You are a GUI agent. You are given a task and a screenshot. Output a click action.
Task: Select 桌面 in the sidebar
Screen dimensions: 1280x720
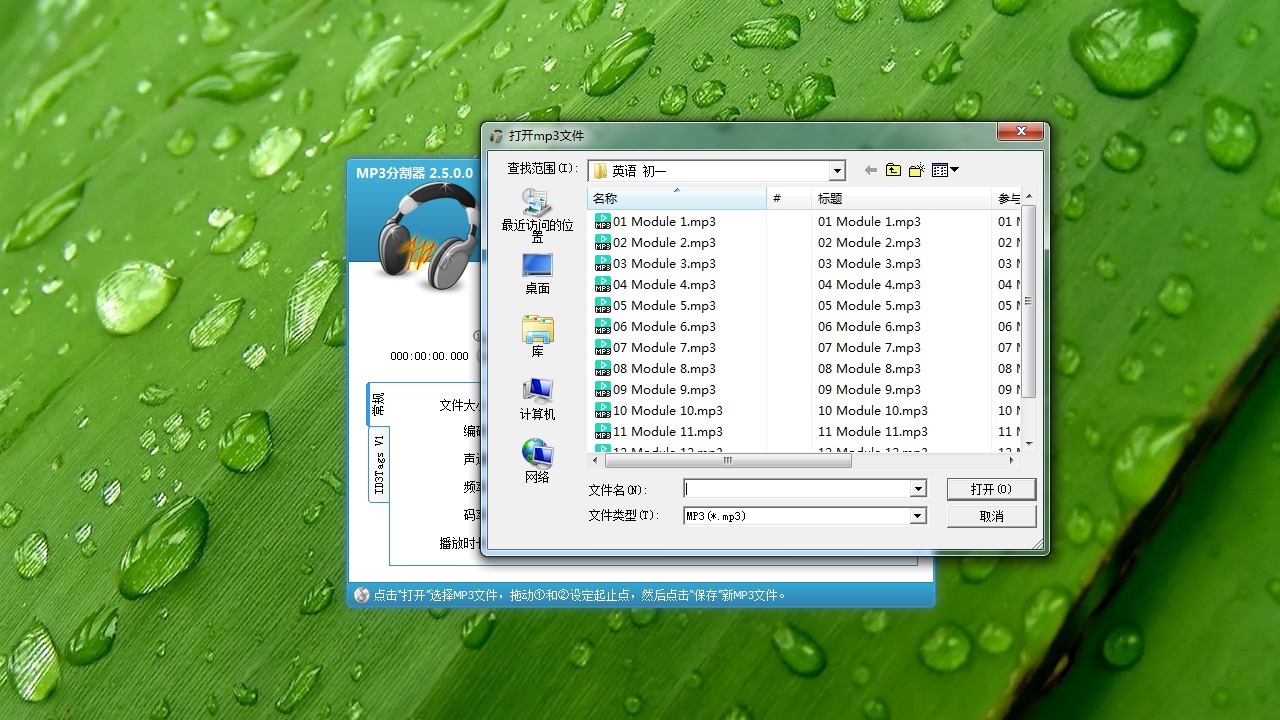537,271
